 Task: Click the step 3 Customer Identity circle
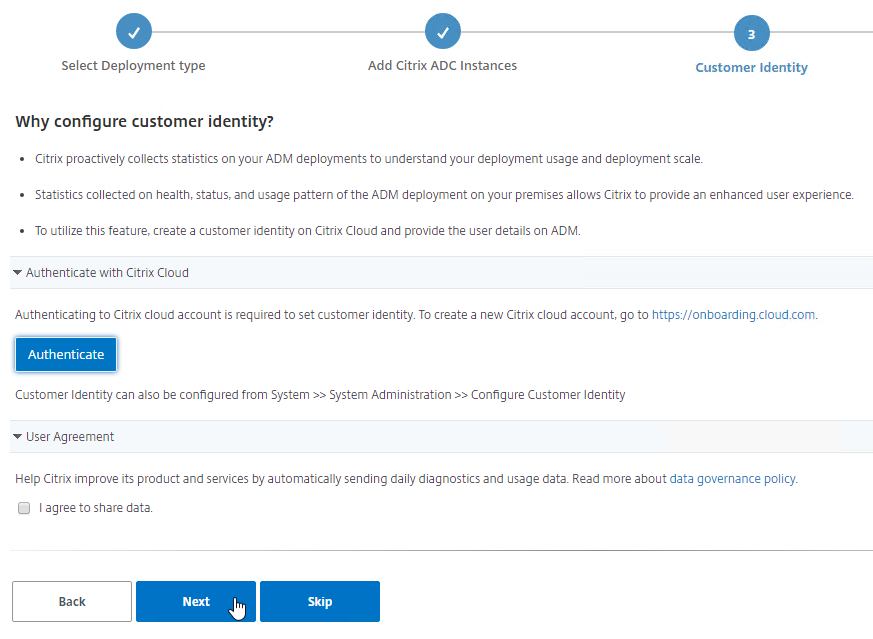pyautogui.click(x=752, y=33)
